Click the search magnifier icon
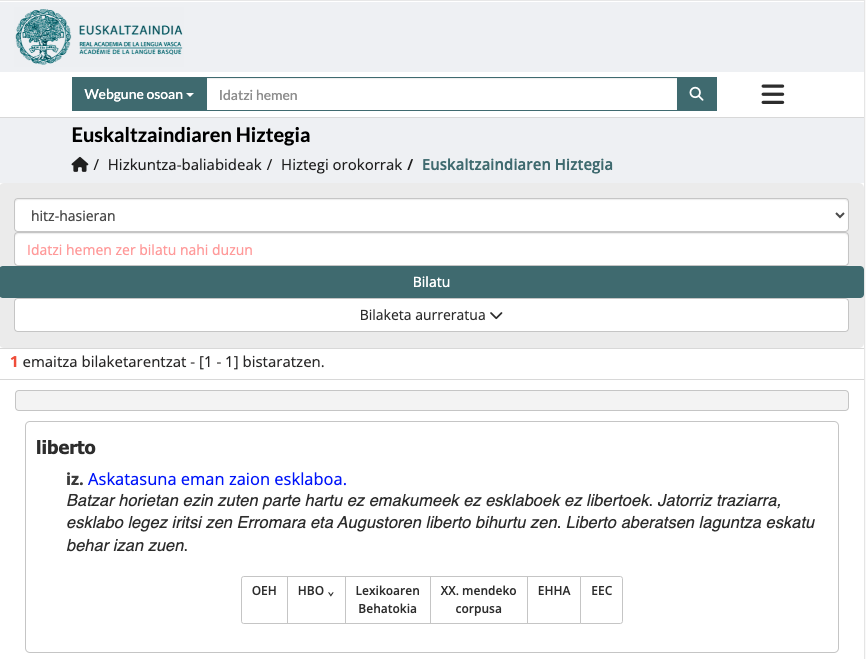Screen dimensions: 866x659 (696, 94)
